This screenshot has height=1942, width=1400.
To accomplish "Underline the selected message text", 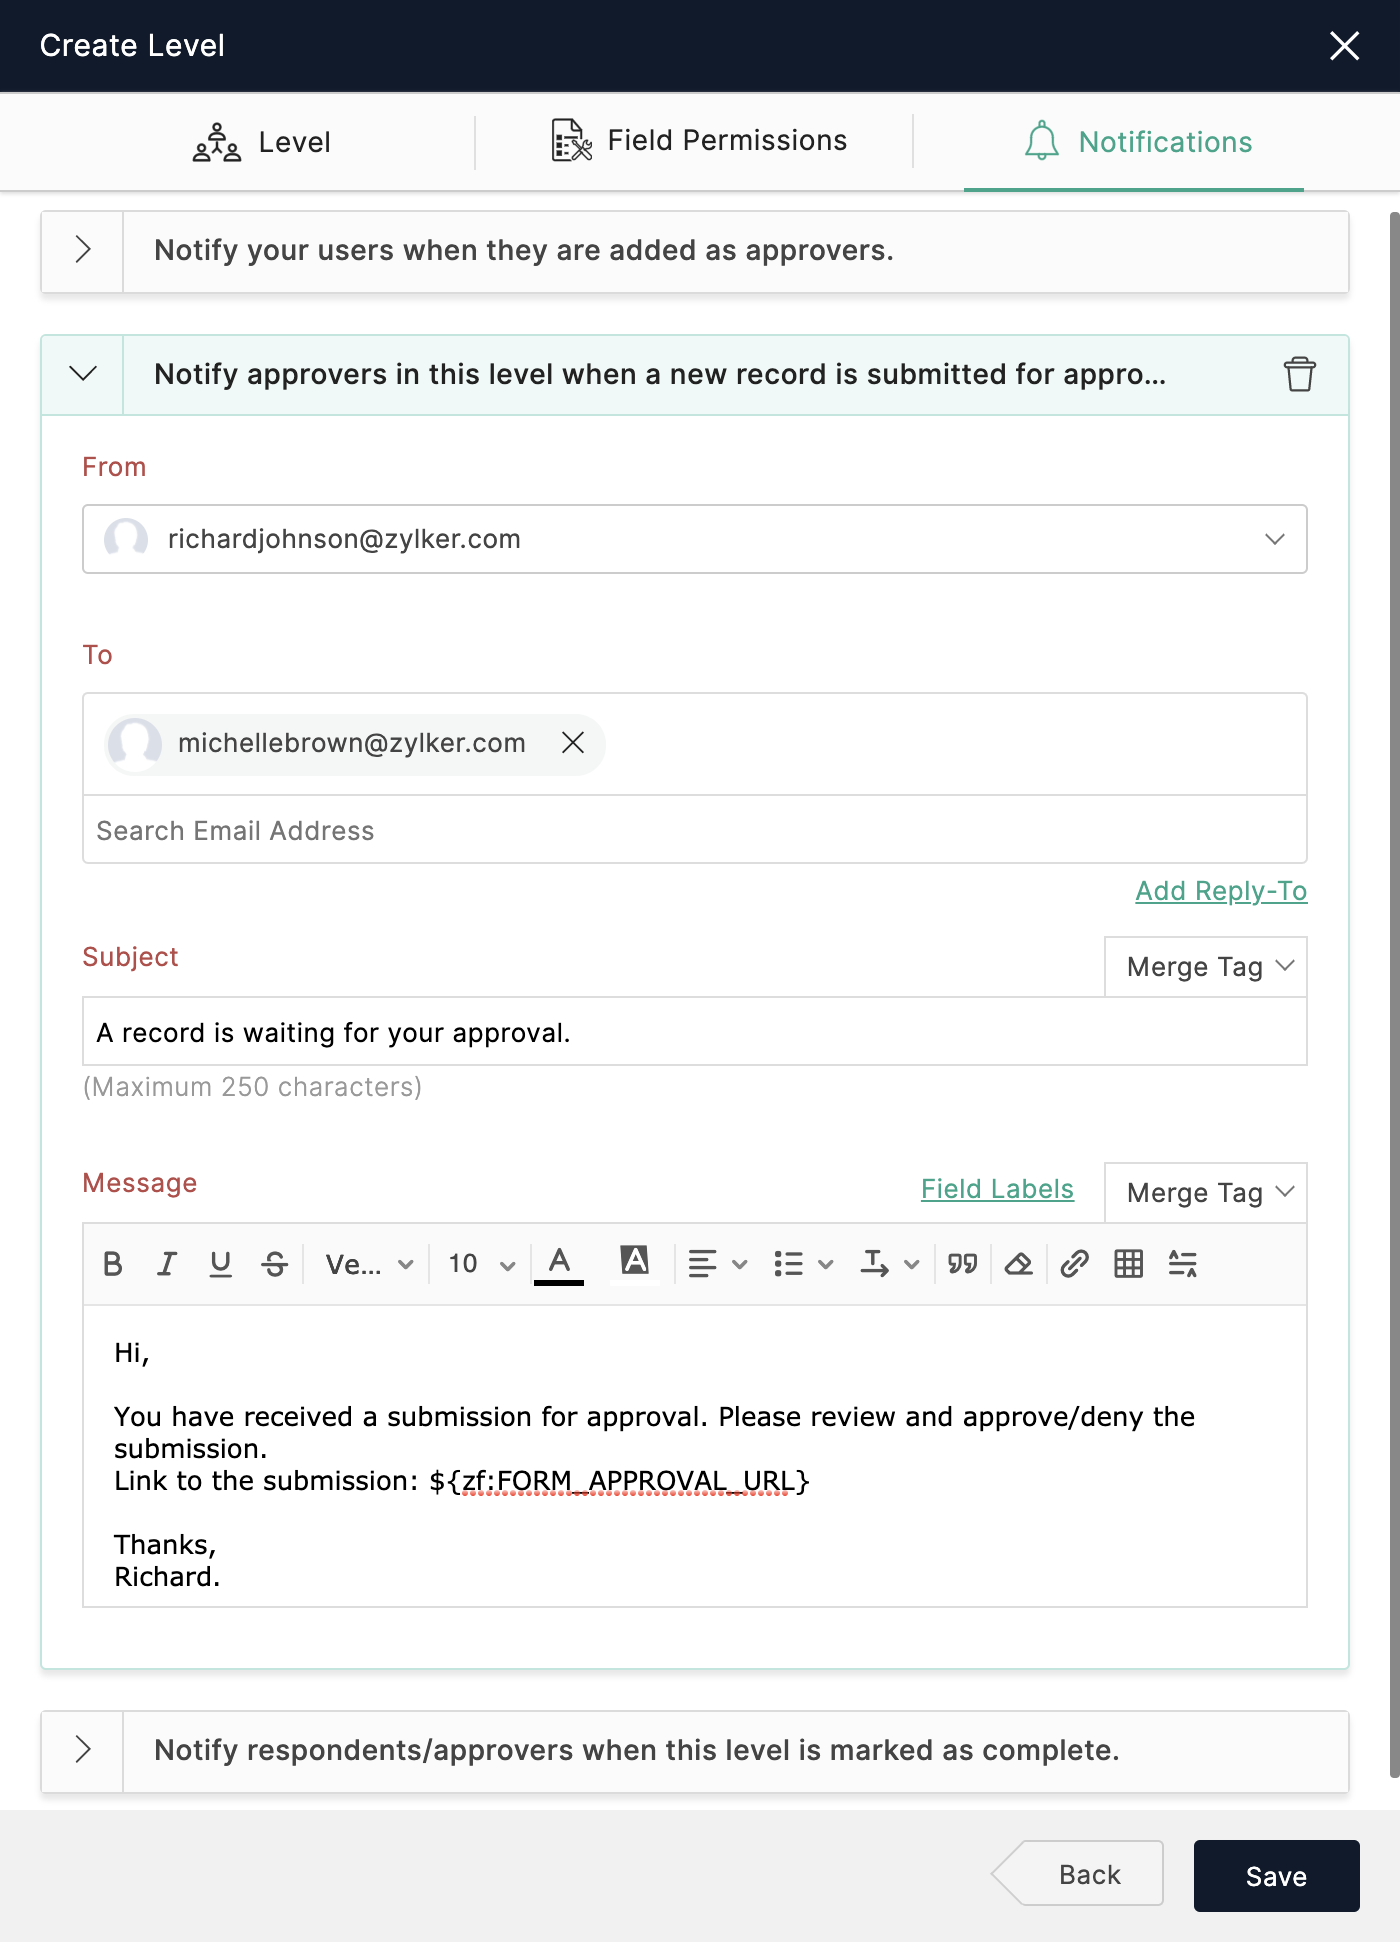I will tap(220, 1264).
